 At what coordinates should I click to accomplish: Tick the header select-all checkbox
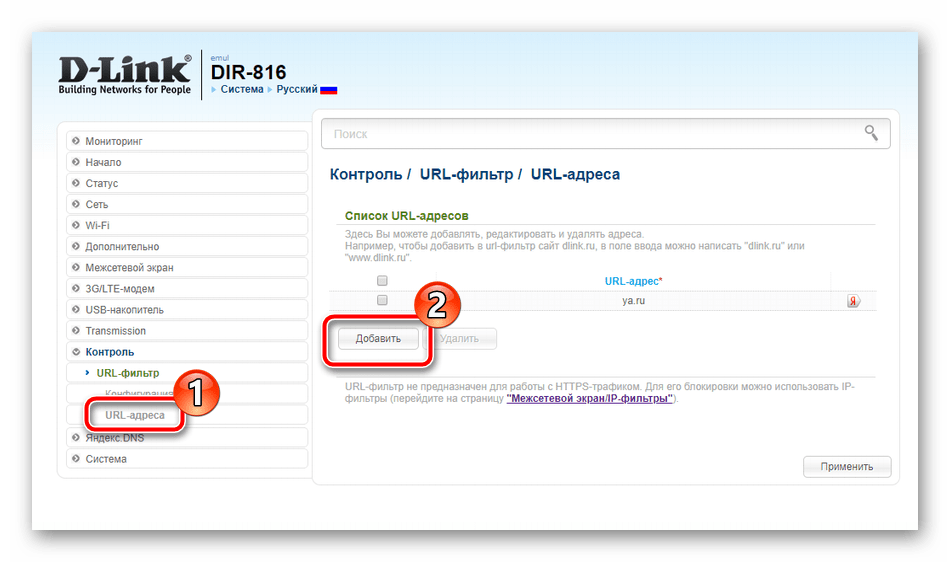(382, 280)
